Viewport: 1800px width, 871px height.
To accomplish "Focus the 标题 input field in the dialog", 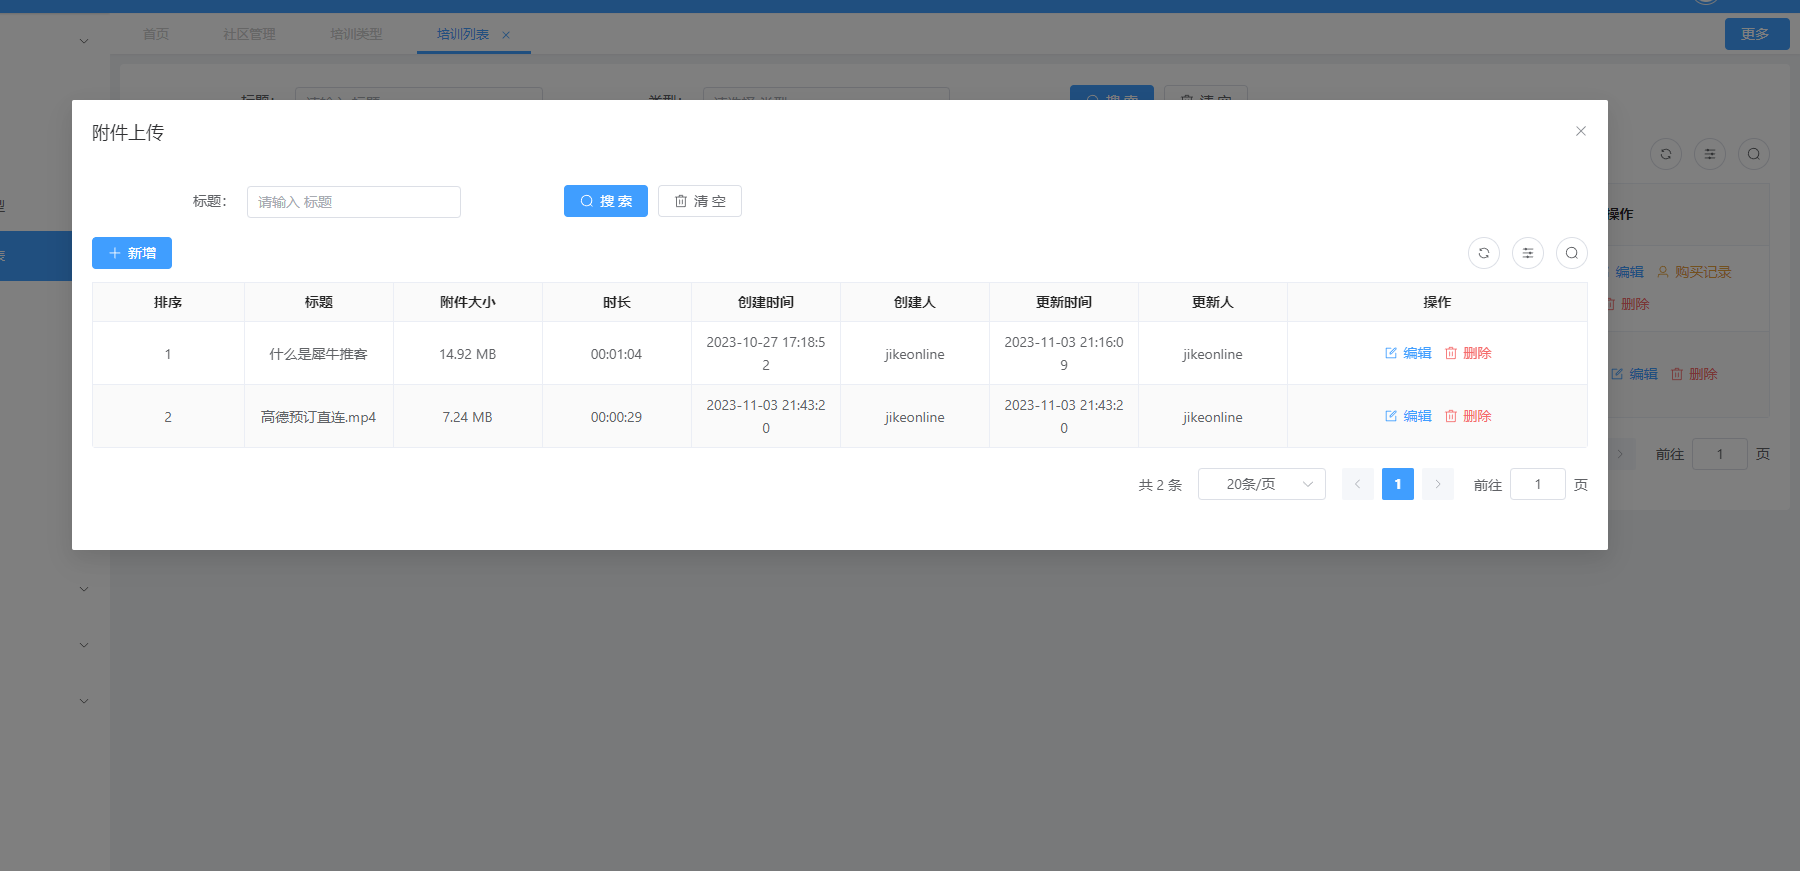I will coord(353,202).
